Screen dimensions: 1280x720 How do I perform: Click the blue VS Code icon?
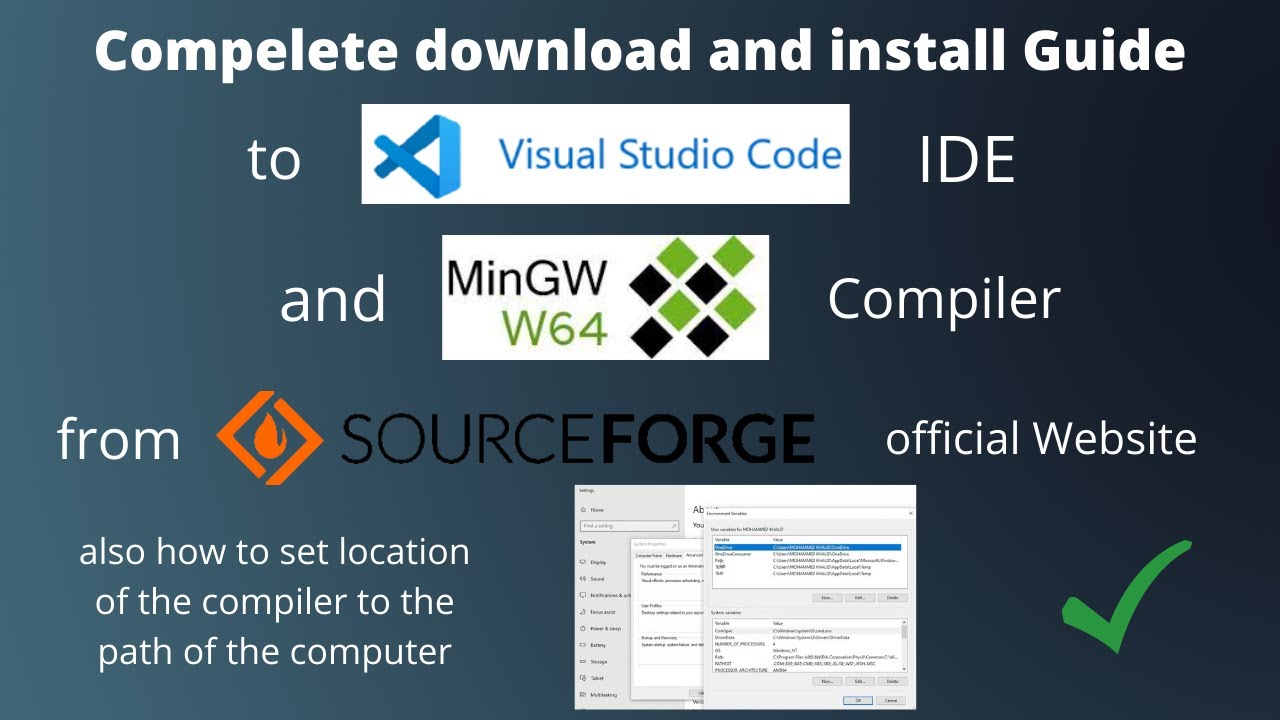click(x=416, y=155)
